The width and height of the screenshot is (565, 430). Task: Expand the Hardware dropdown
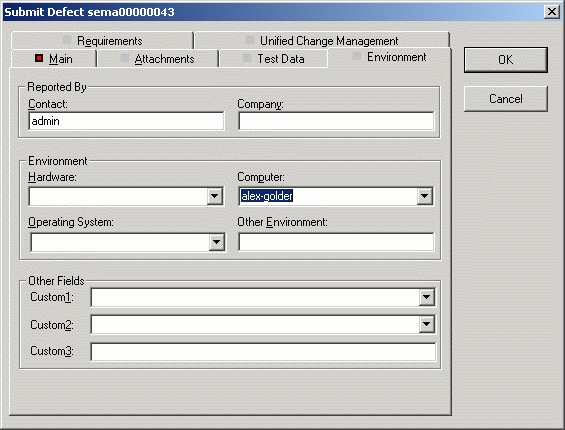click(215, 196)
